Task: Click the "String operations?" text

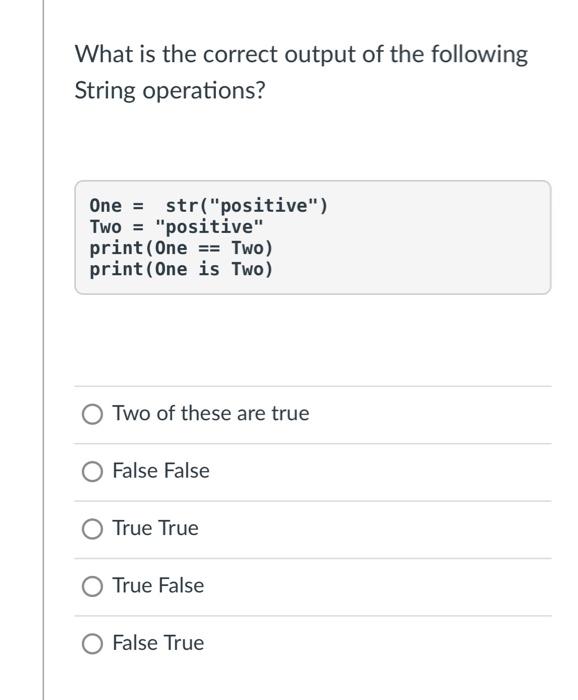Action: click(x=170, y=91)
